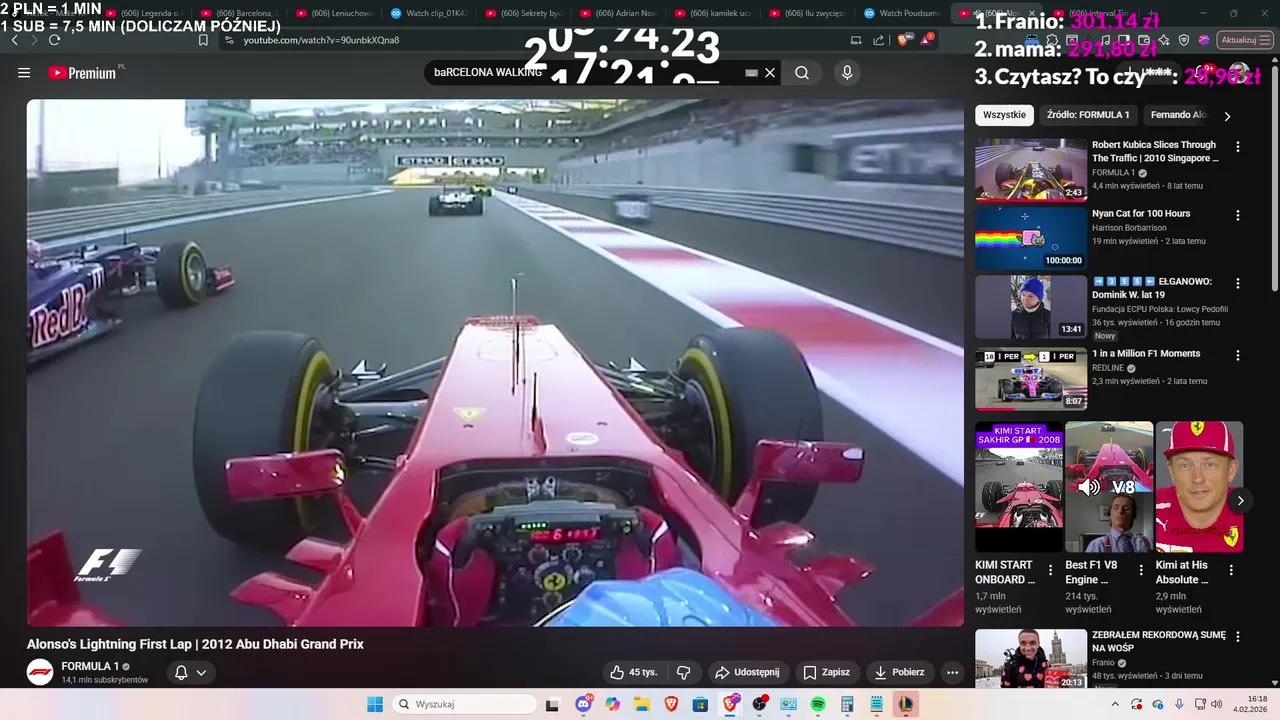
Task: Open options for ELGANOWO video
Action: tap(1238, 284)
